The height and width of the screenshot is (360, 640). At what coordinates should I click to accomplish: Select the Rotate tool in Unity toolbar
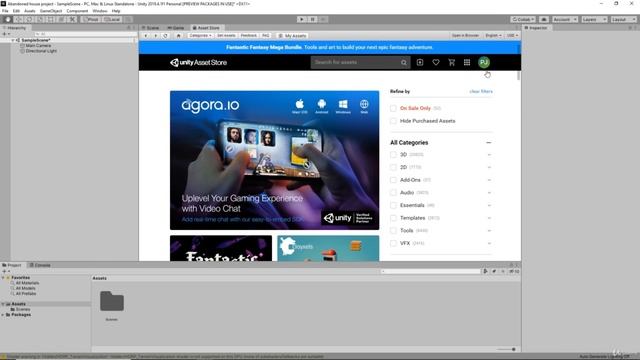tap(29, 19)
